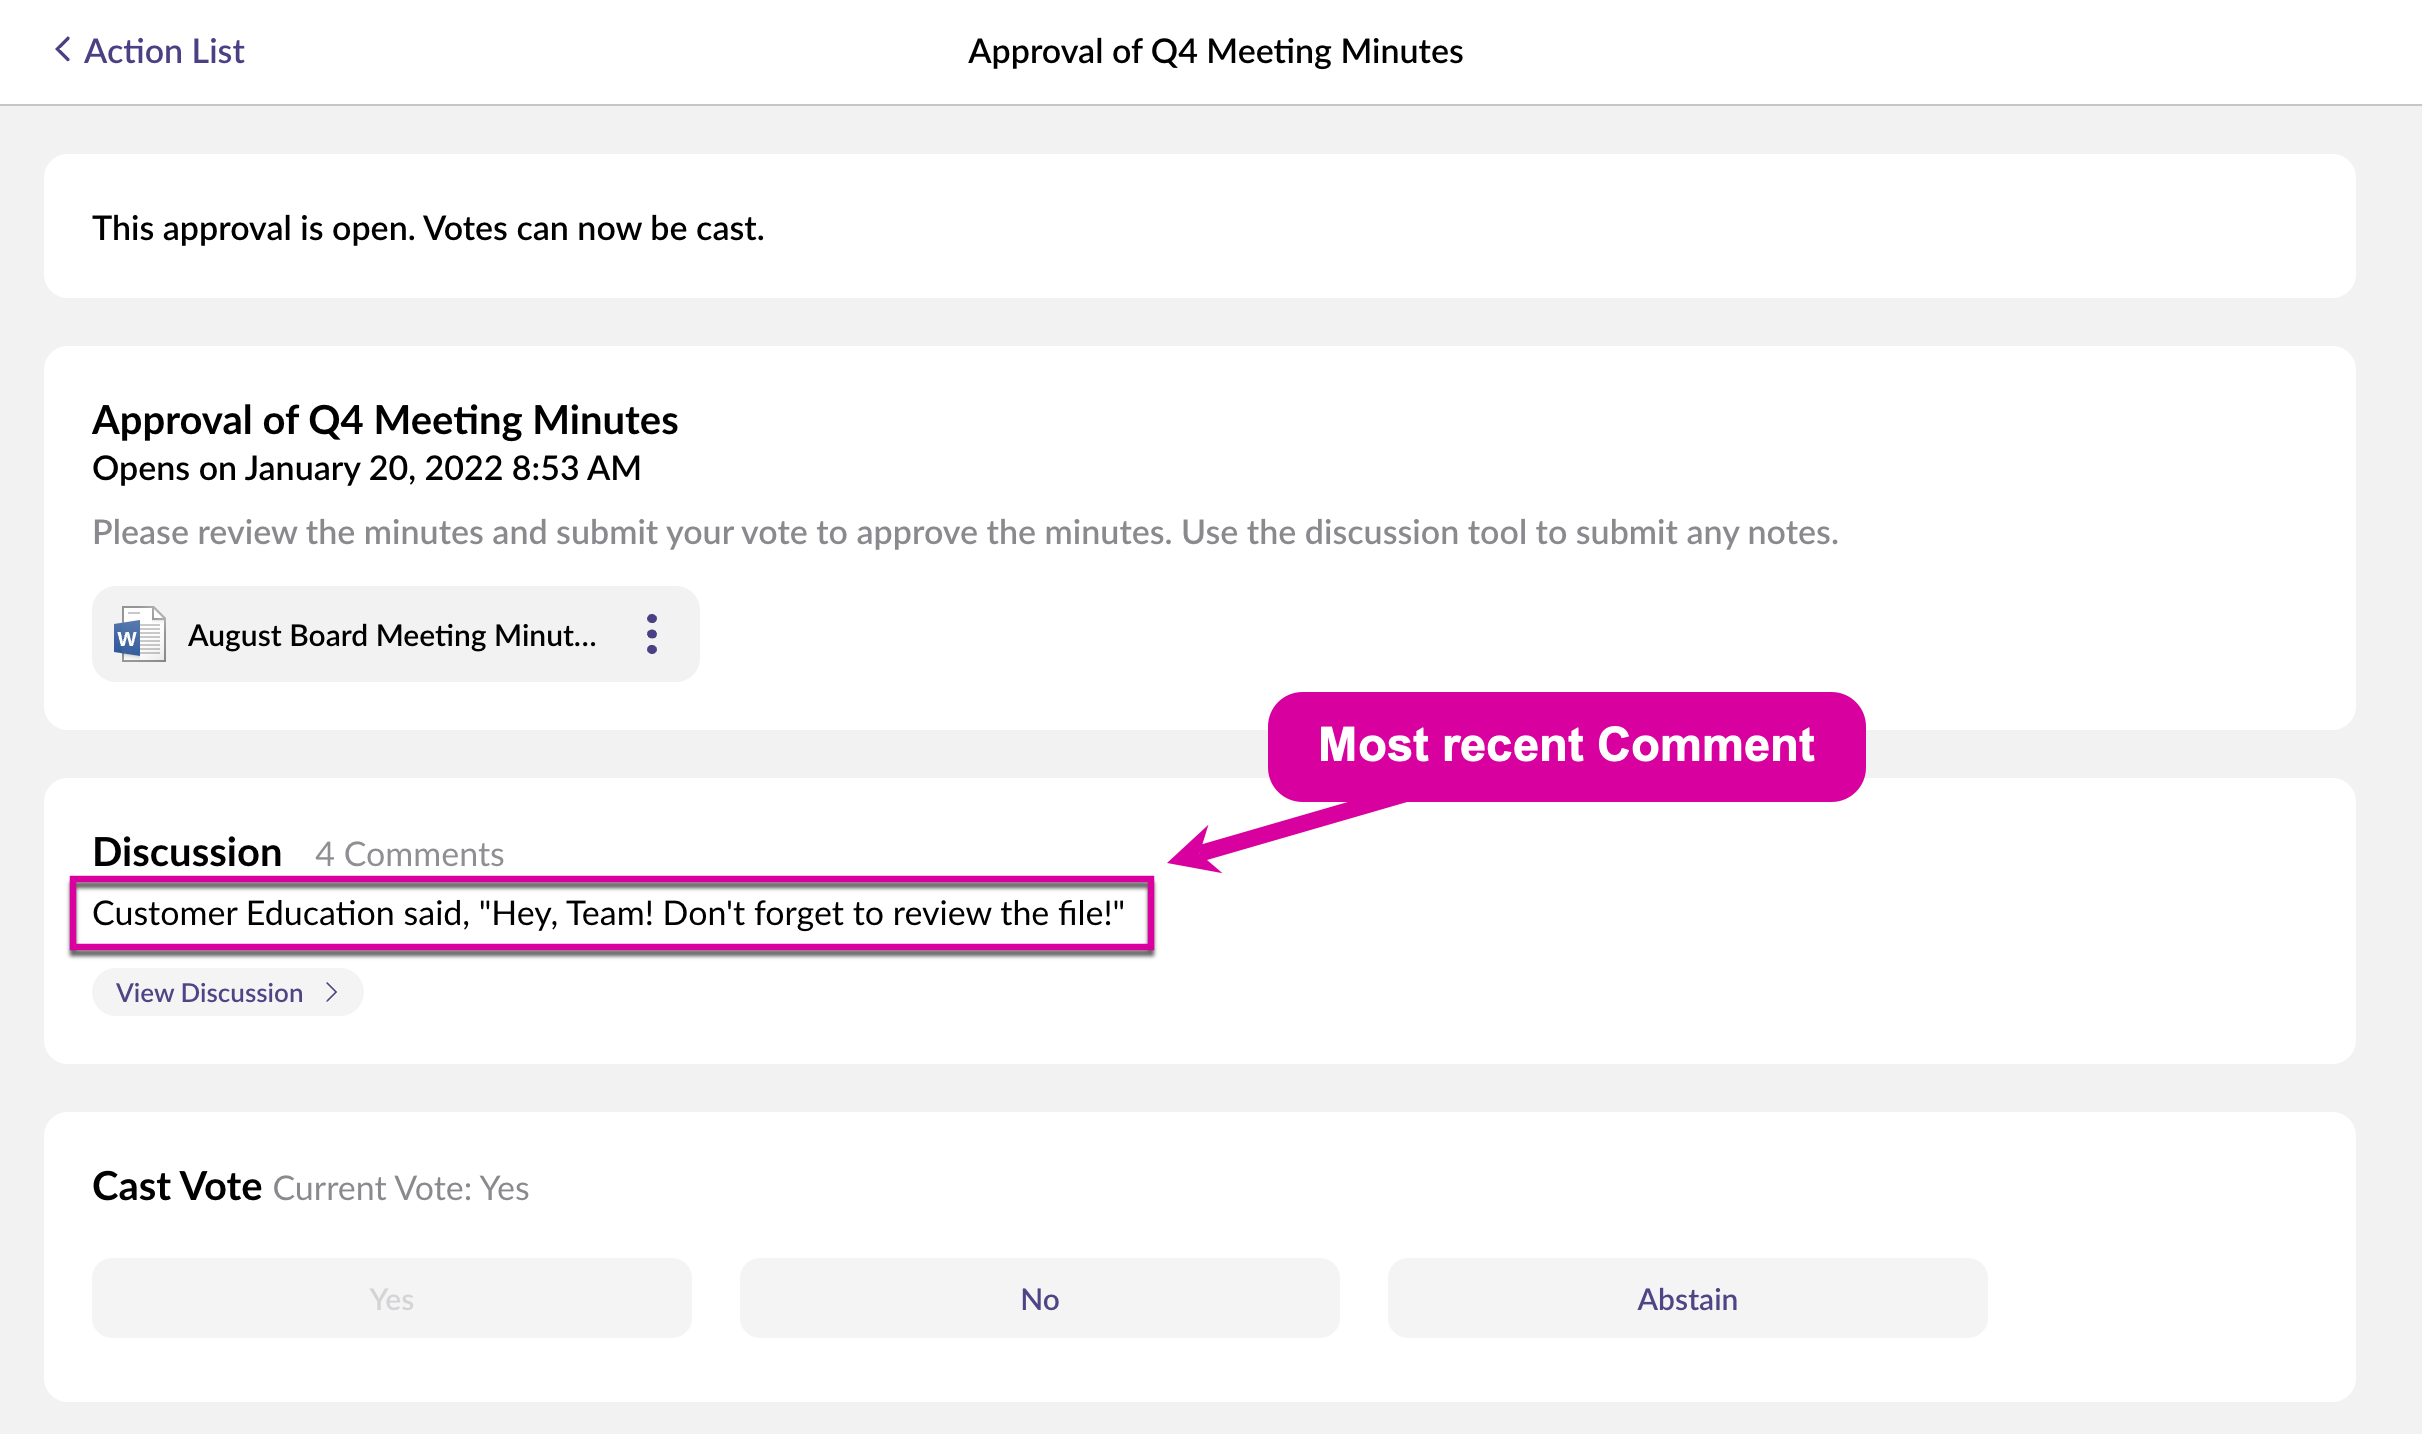Go back to the Action List

point(164,51)
